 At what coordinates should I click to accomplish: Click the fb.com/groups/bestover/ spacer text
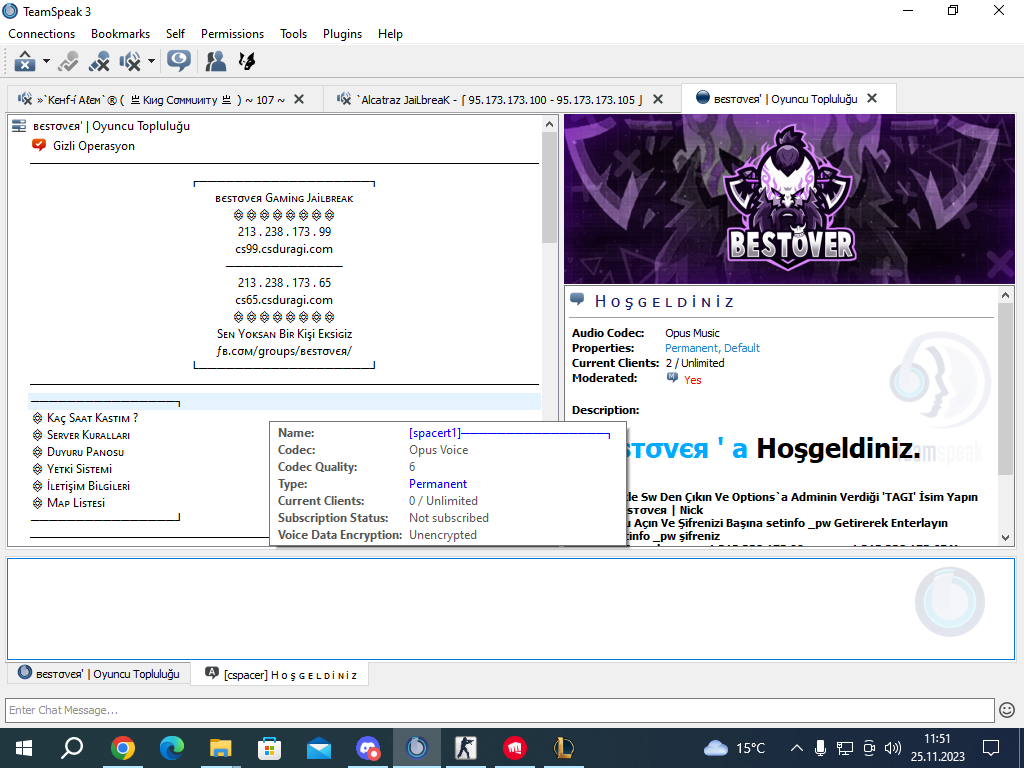pyautogui.click(x=284, y=351)
